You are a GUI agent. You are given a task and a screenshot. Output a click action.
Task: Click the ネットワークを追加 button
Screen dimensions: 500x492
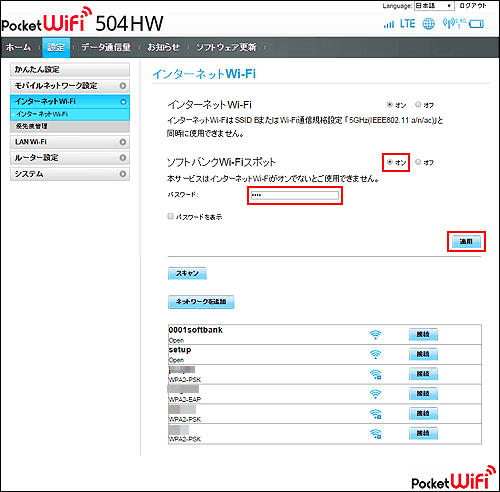point(201,302)
